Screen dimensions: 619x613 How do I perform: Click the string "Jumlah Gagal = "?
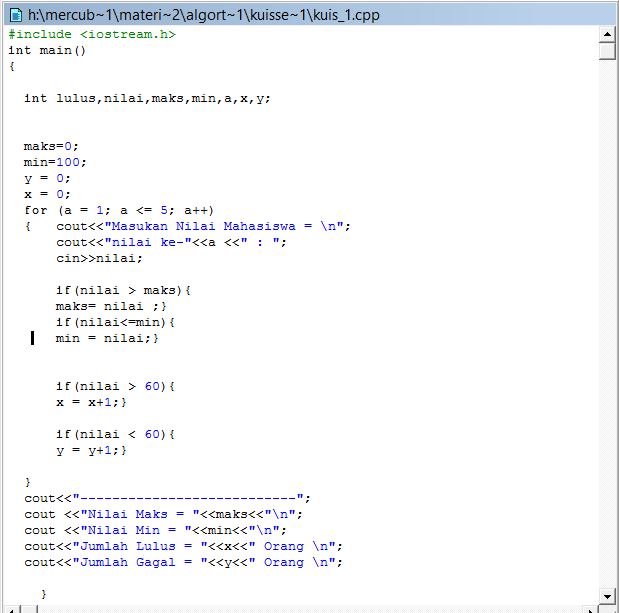[140, 562]
